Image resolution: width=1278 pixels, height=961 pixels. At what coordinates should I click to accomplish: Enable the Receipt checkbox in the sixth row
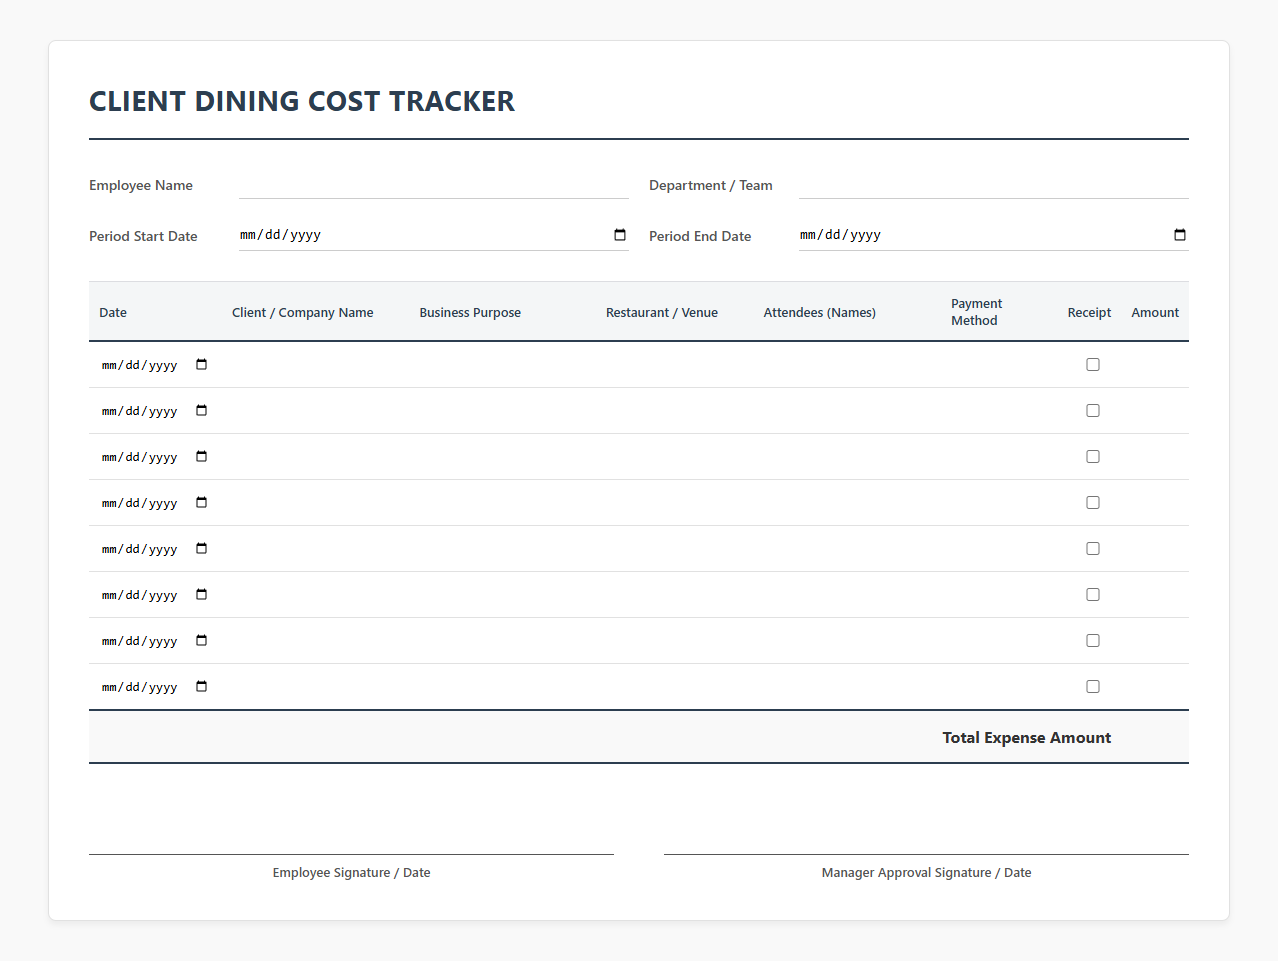[1093, 595]
